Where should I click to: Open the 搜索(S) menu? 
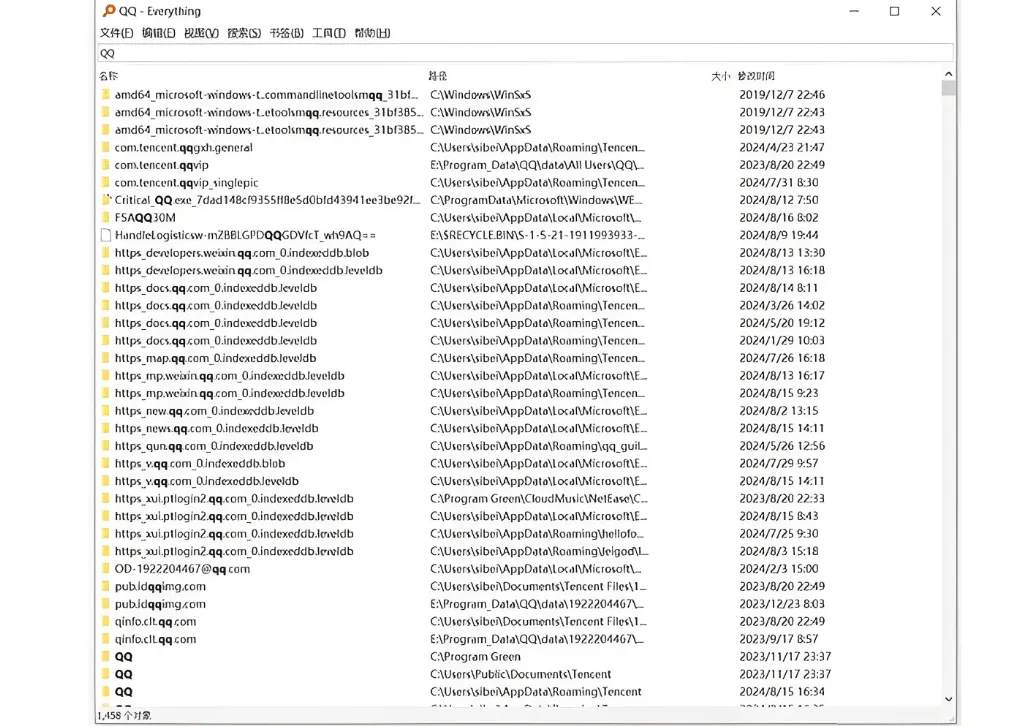click(244, 33)
